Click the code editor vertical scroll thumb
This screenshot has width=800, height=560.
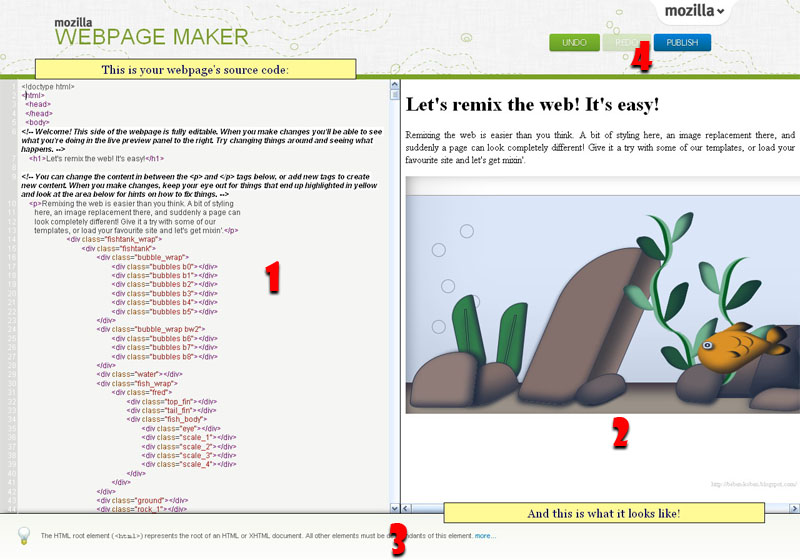point(394,94)
